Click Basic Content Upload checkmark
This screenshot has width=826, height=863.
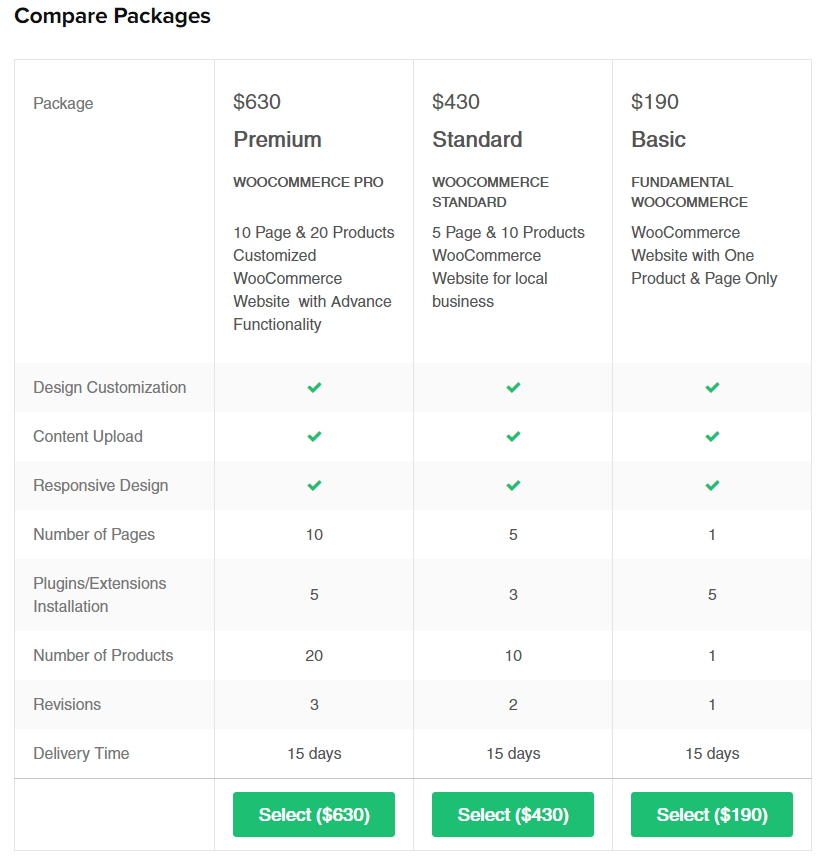coord(712,436)
